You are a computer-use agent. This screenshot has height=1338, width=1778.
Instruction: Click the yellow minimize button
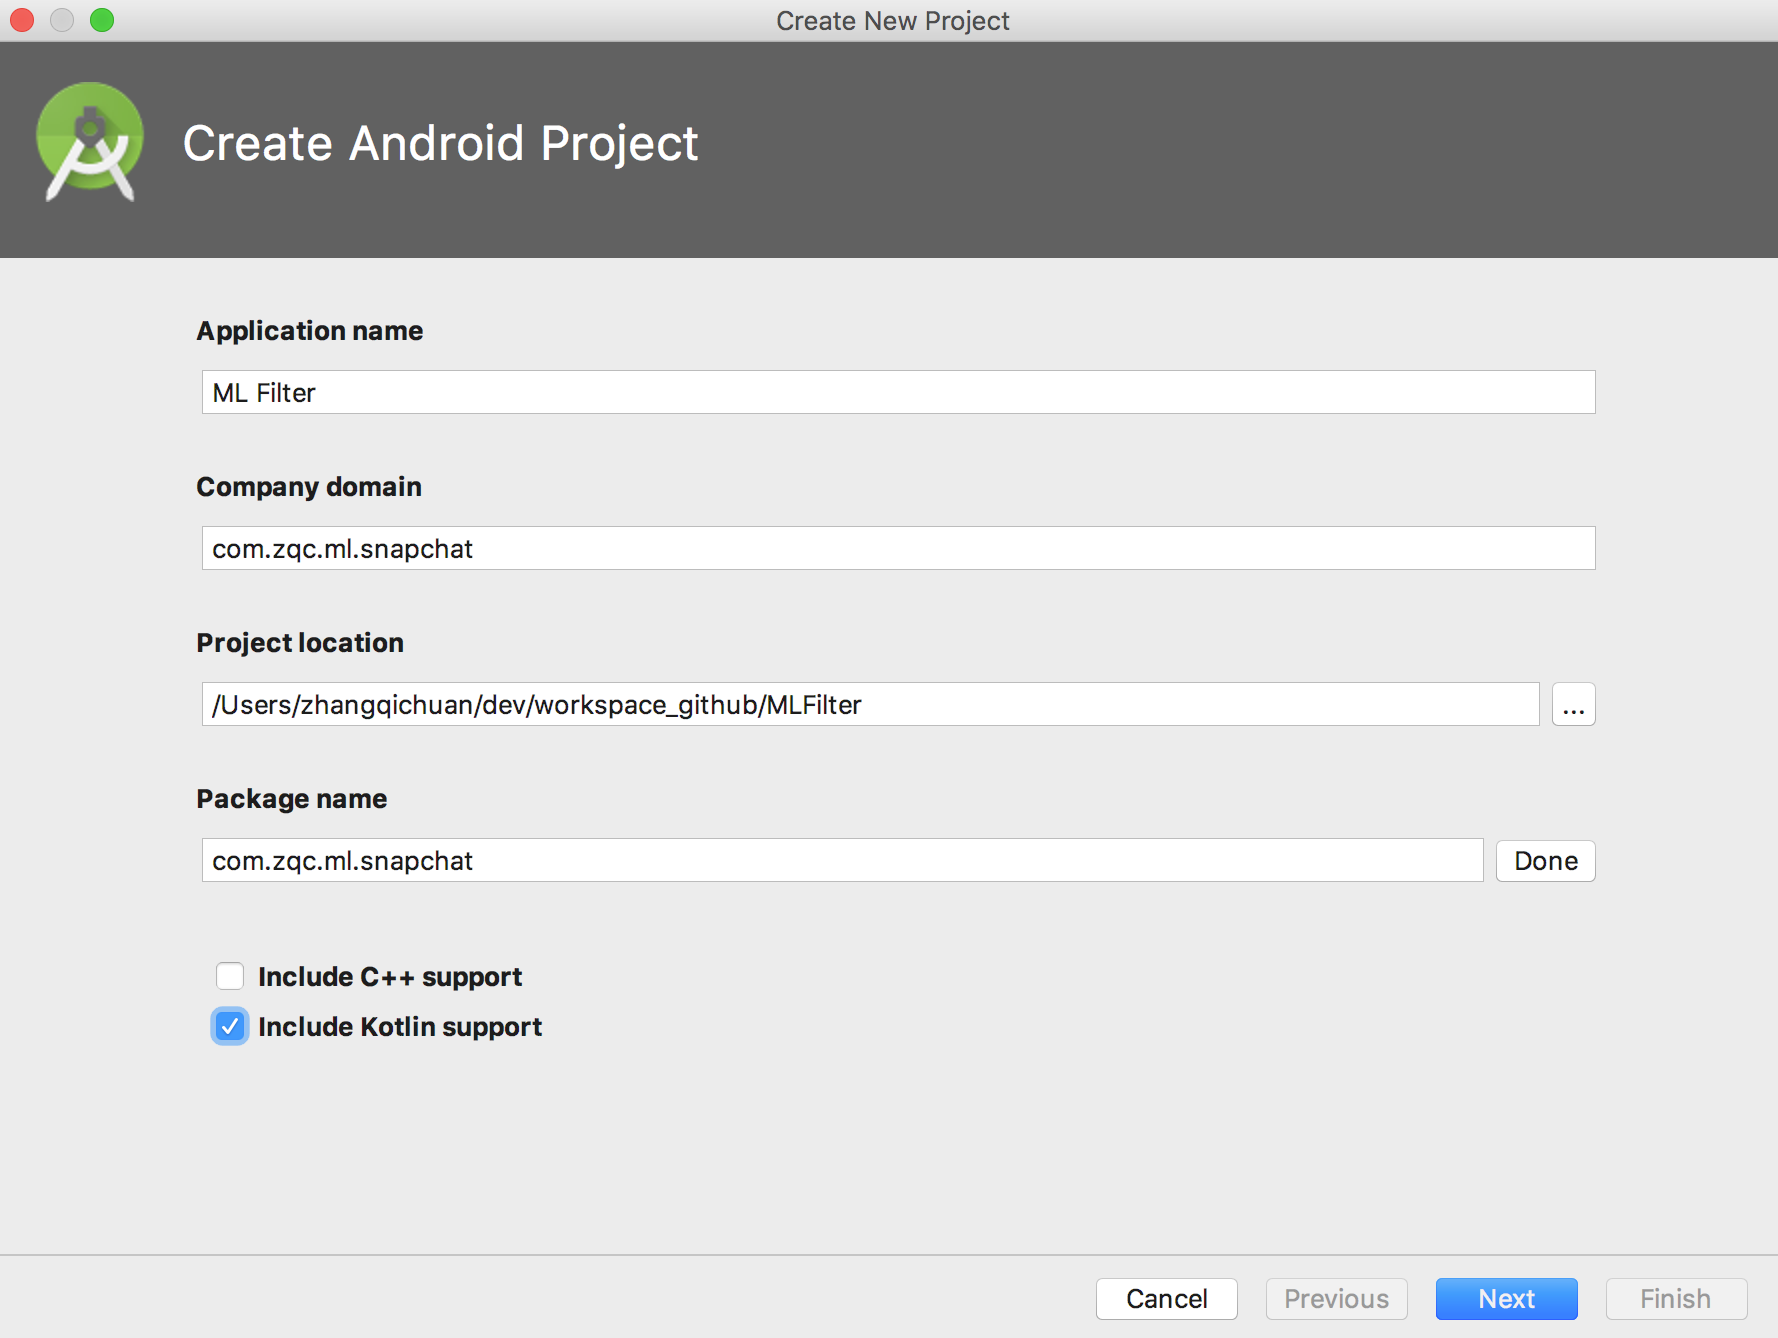[x=61, y=20]
